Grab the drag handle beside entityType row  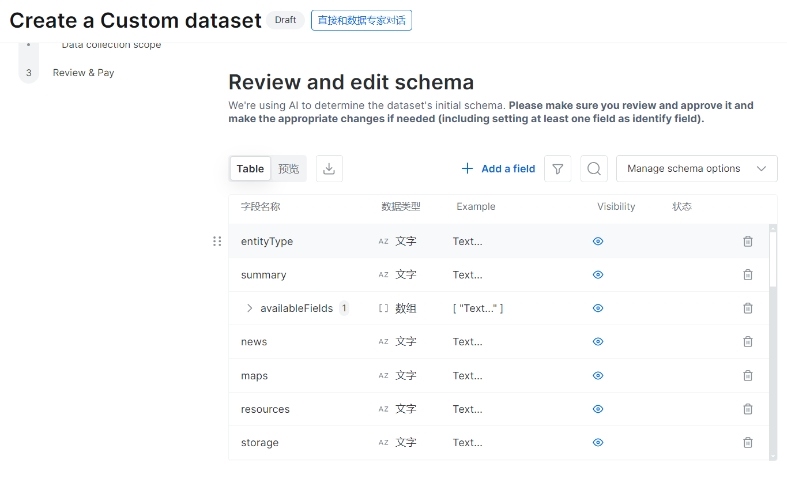pos(217,242)
